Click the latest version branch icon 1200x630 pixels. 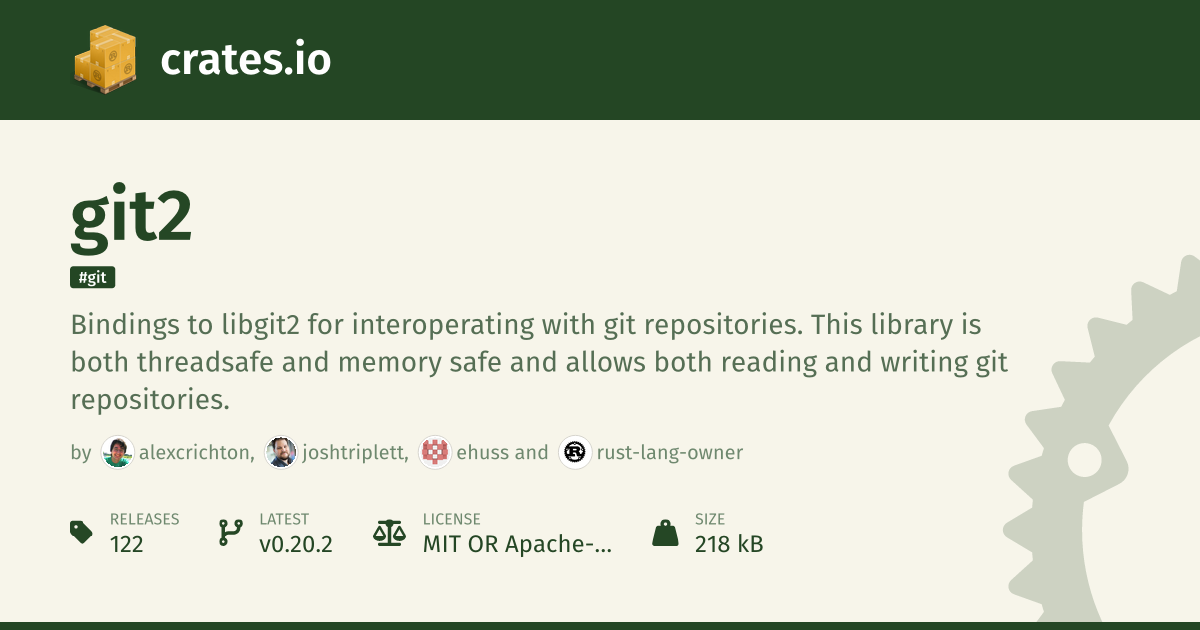230,532
